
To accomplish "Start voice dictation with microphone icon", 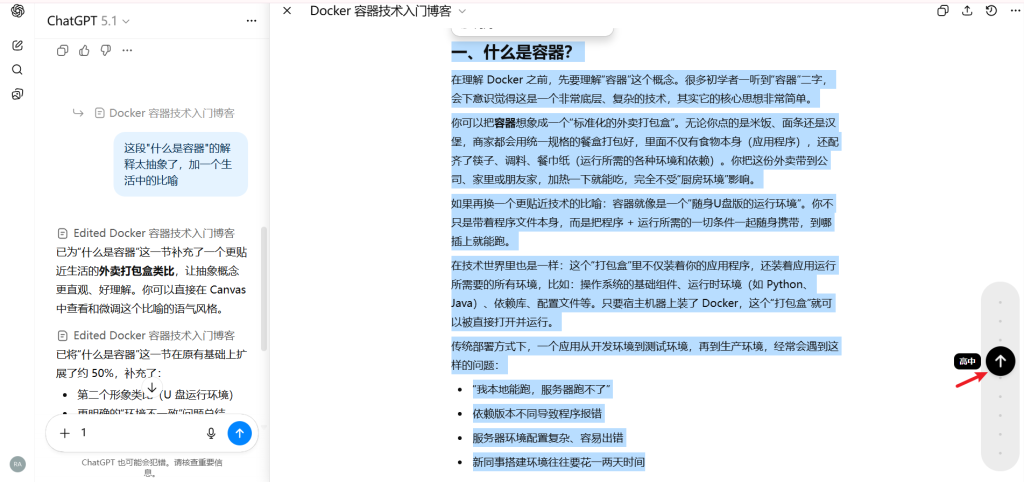I will (211, 433).
